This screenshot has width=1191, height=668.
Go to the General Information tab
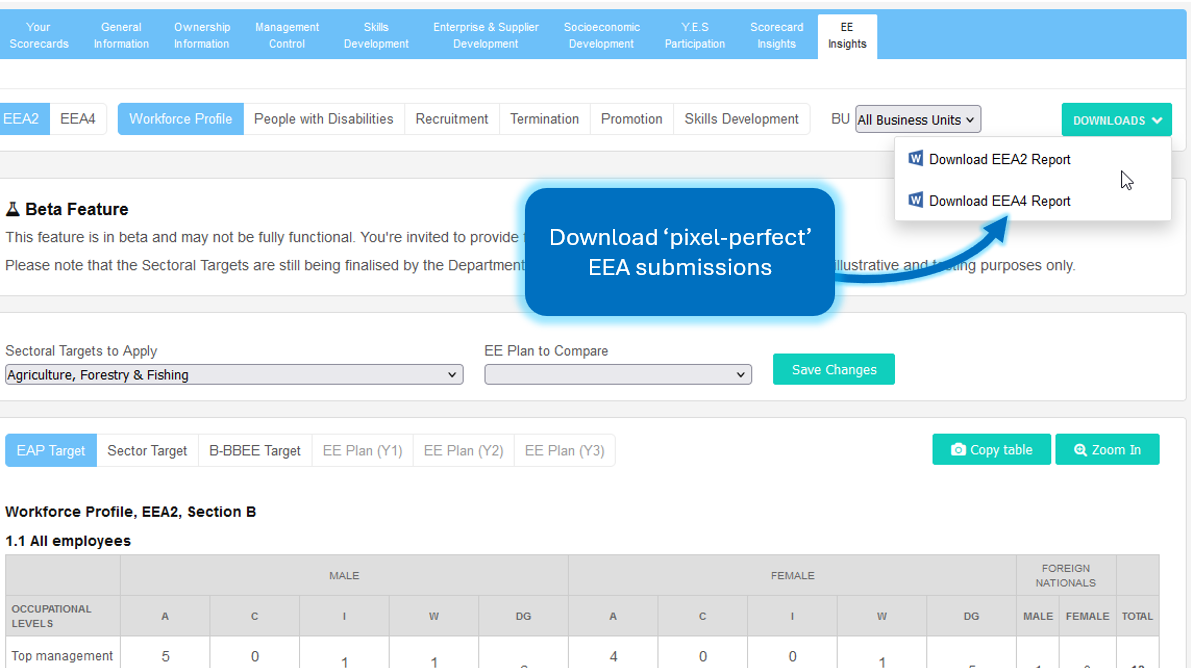pos(122,36)
